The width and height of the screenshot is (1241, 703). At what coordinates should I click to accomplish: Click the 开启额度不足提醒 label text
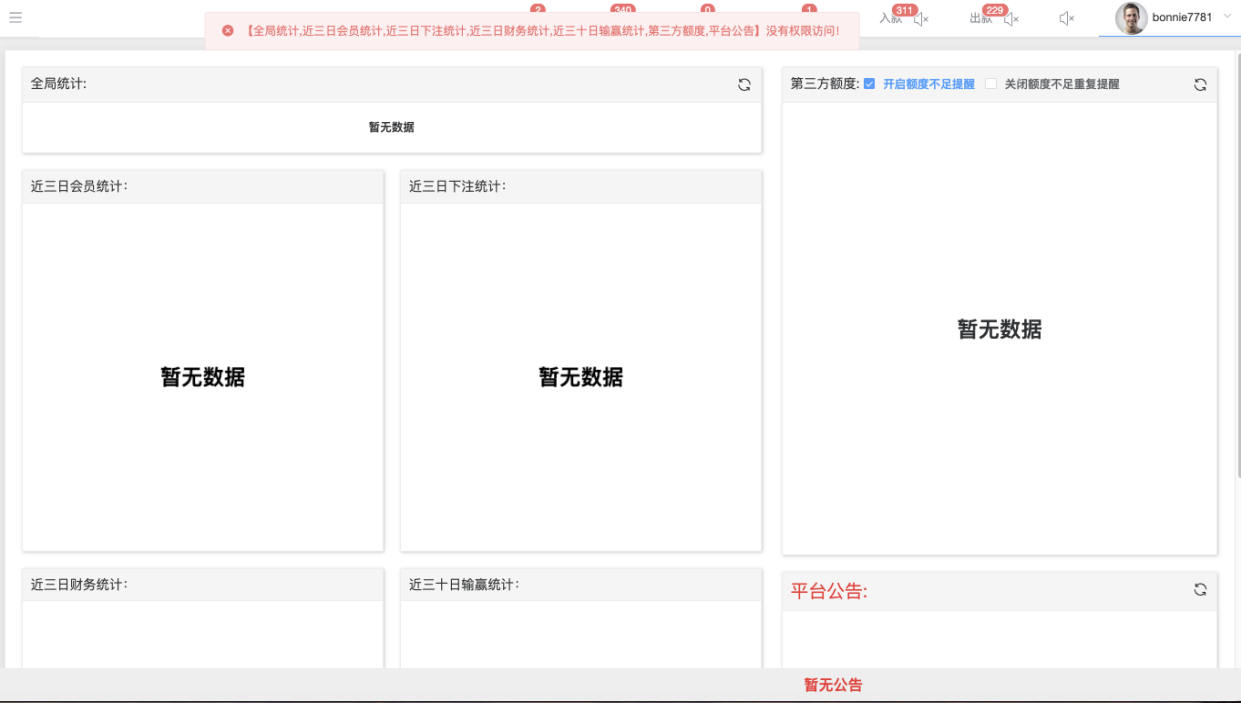928,85
